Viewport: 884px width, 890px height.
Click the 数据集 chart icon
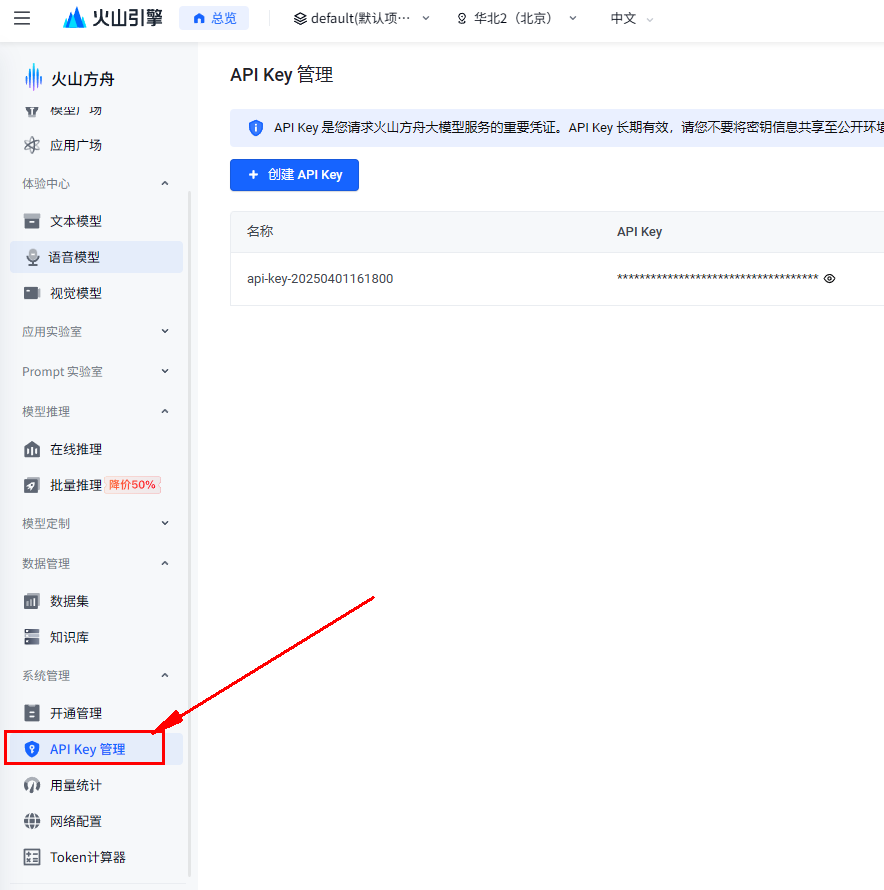(32, 601)
